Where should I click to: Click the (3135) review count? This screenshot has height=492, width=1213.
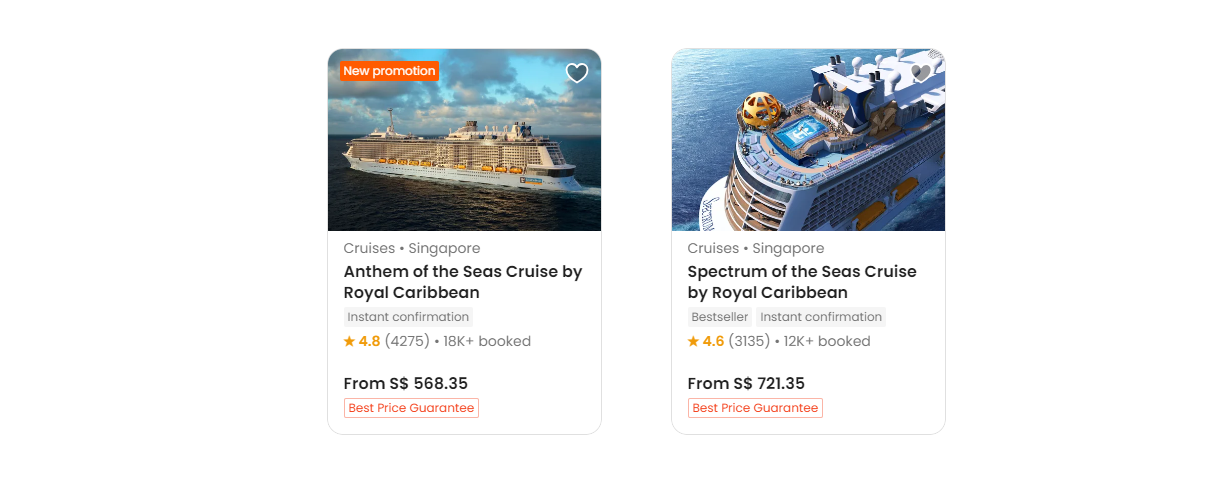[749, 341]
